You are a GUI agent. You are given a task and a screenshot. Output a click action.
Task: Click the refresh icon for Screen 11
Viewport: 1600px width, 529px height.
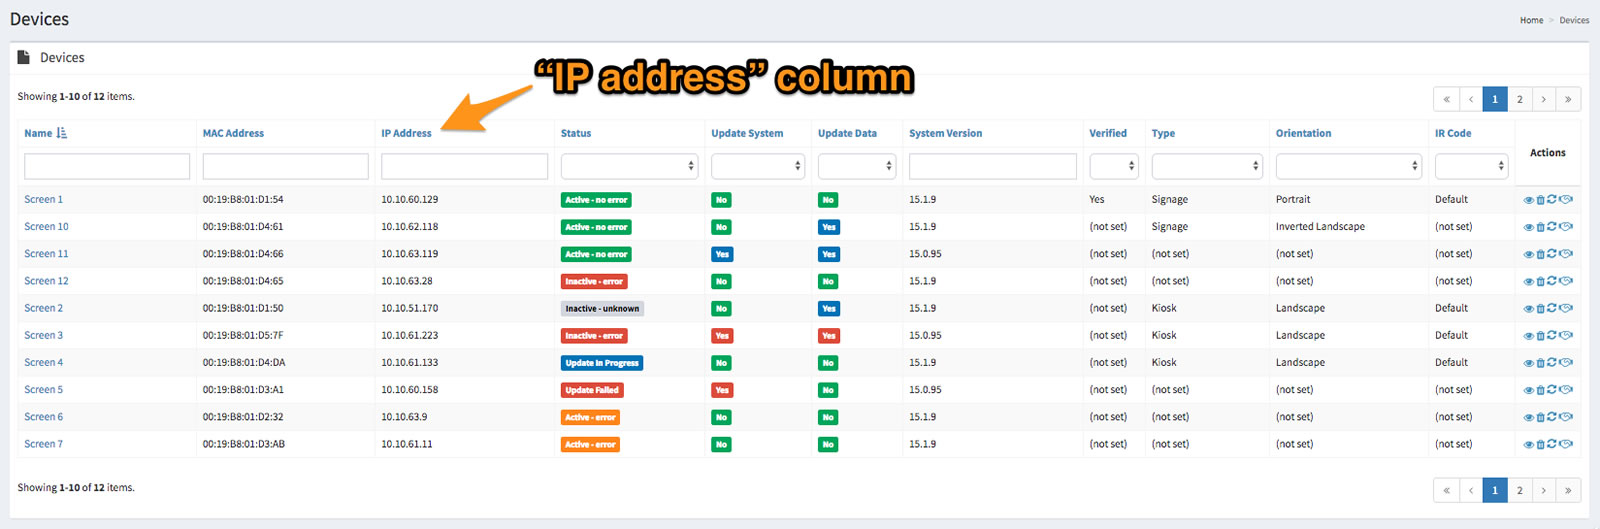[x=1552, y=254]
